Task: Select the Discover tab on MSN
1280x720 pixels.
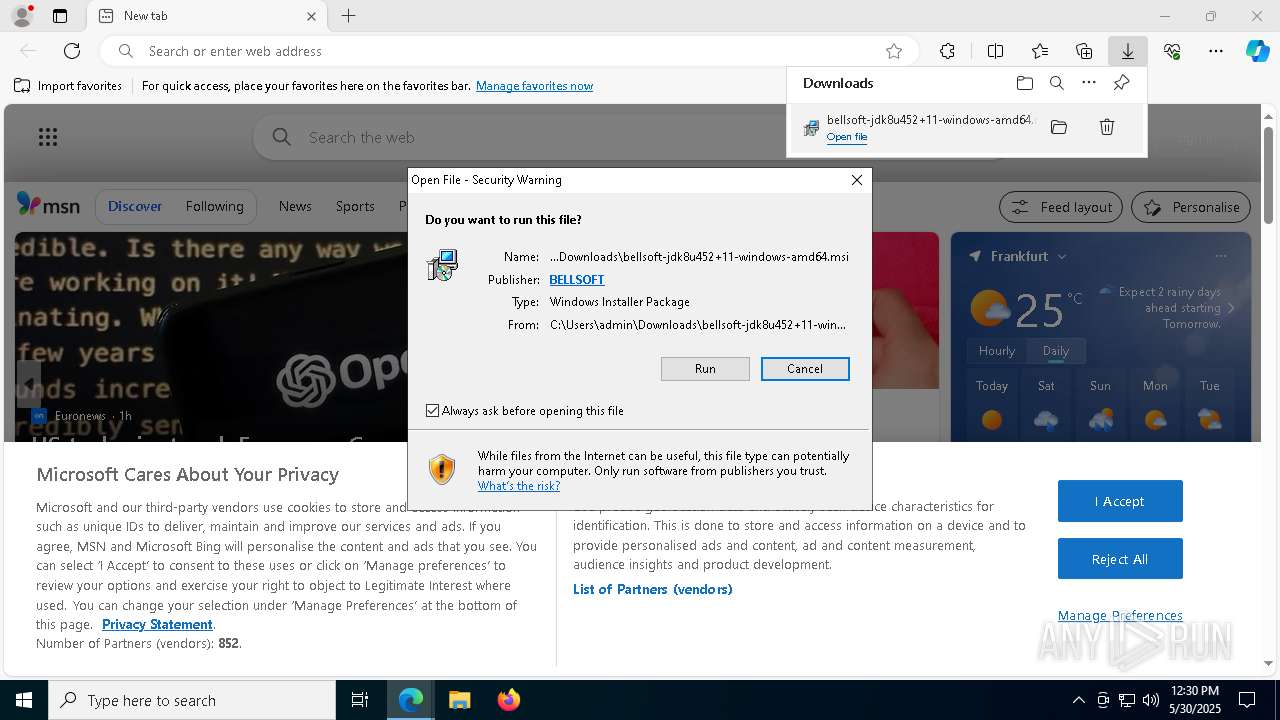Action: coord(135,206)
